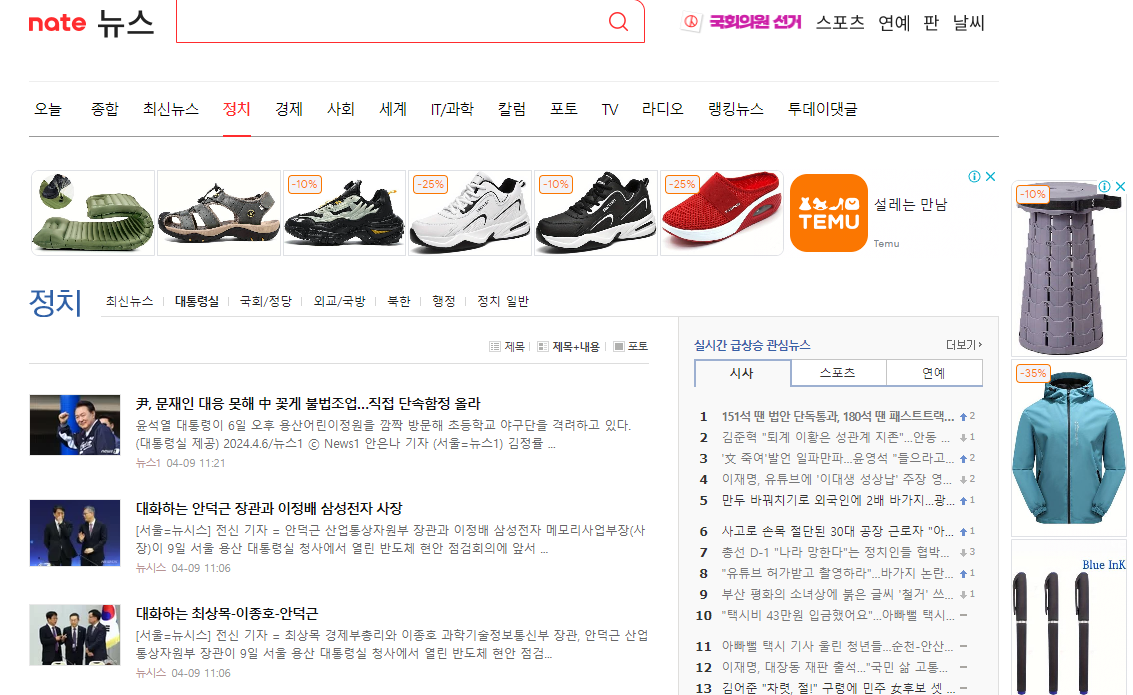Click the election badge icon beside 국회의원 선거
Viewport: 1133px width, 695px height.
point(691,22)
